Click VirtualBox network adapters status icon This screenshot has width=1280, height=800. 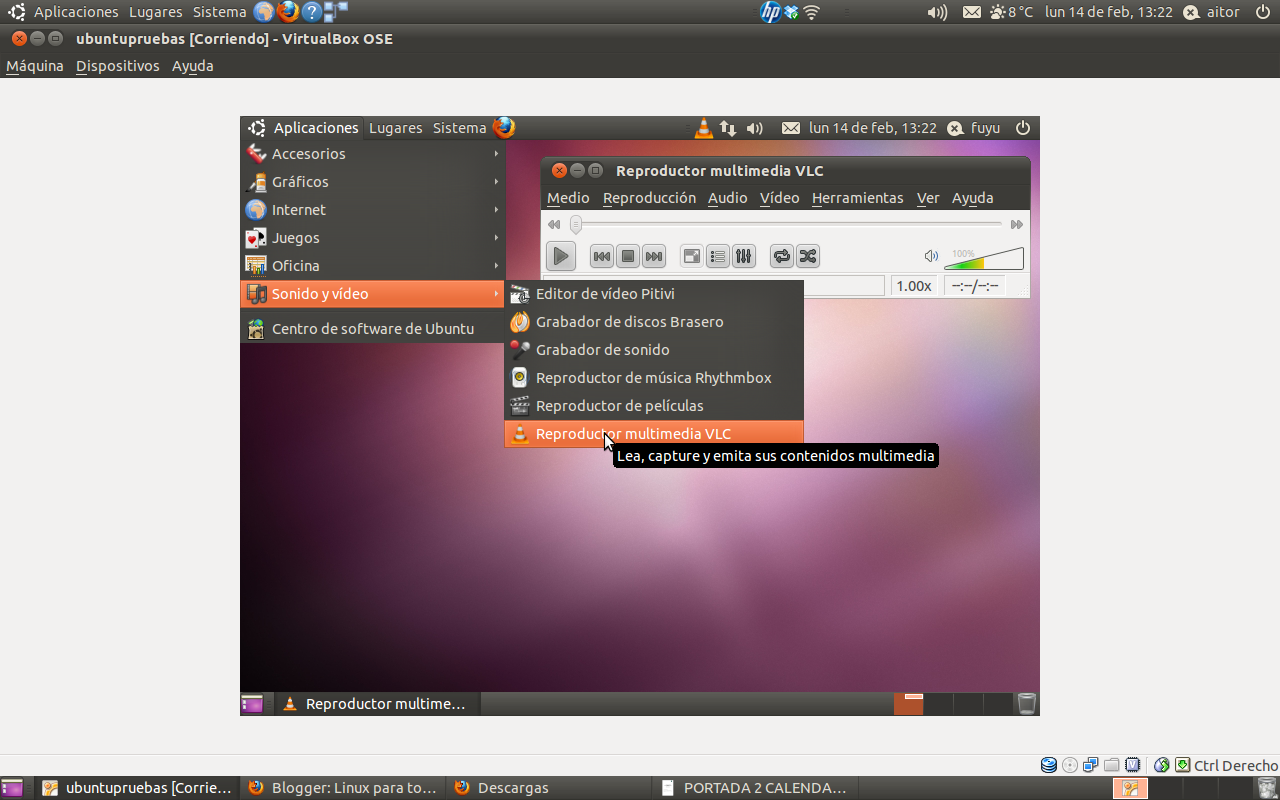point(1091,765)
